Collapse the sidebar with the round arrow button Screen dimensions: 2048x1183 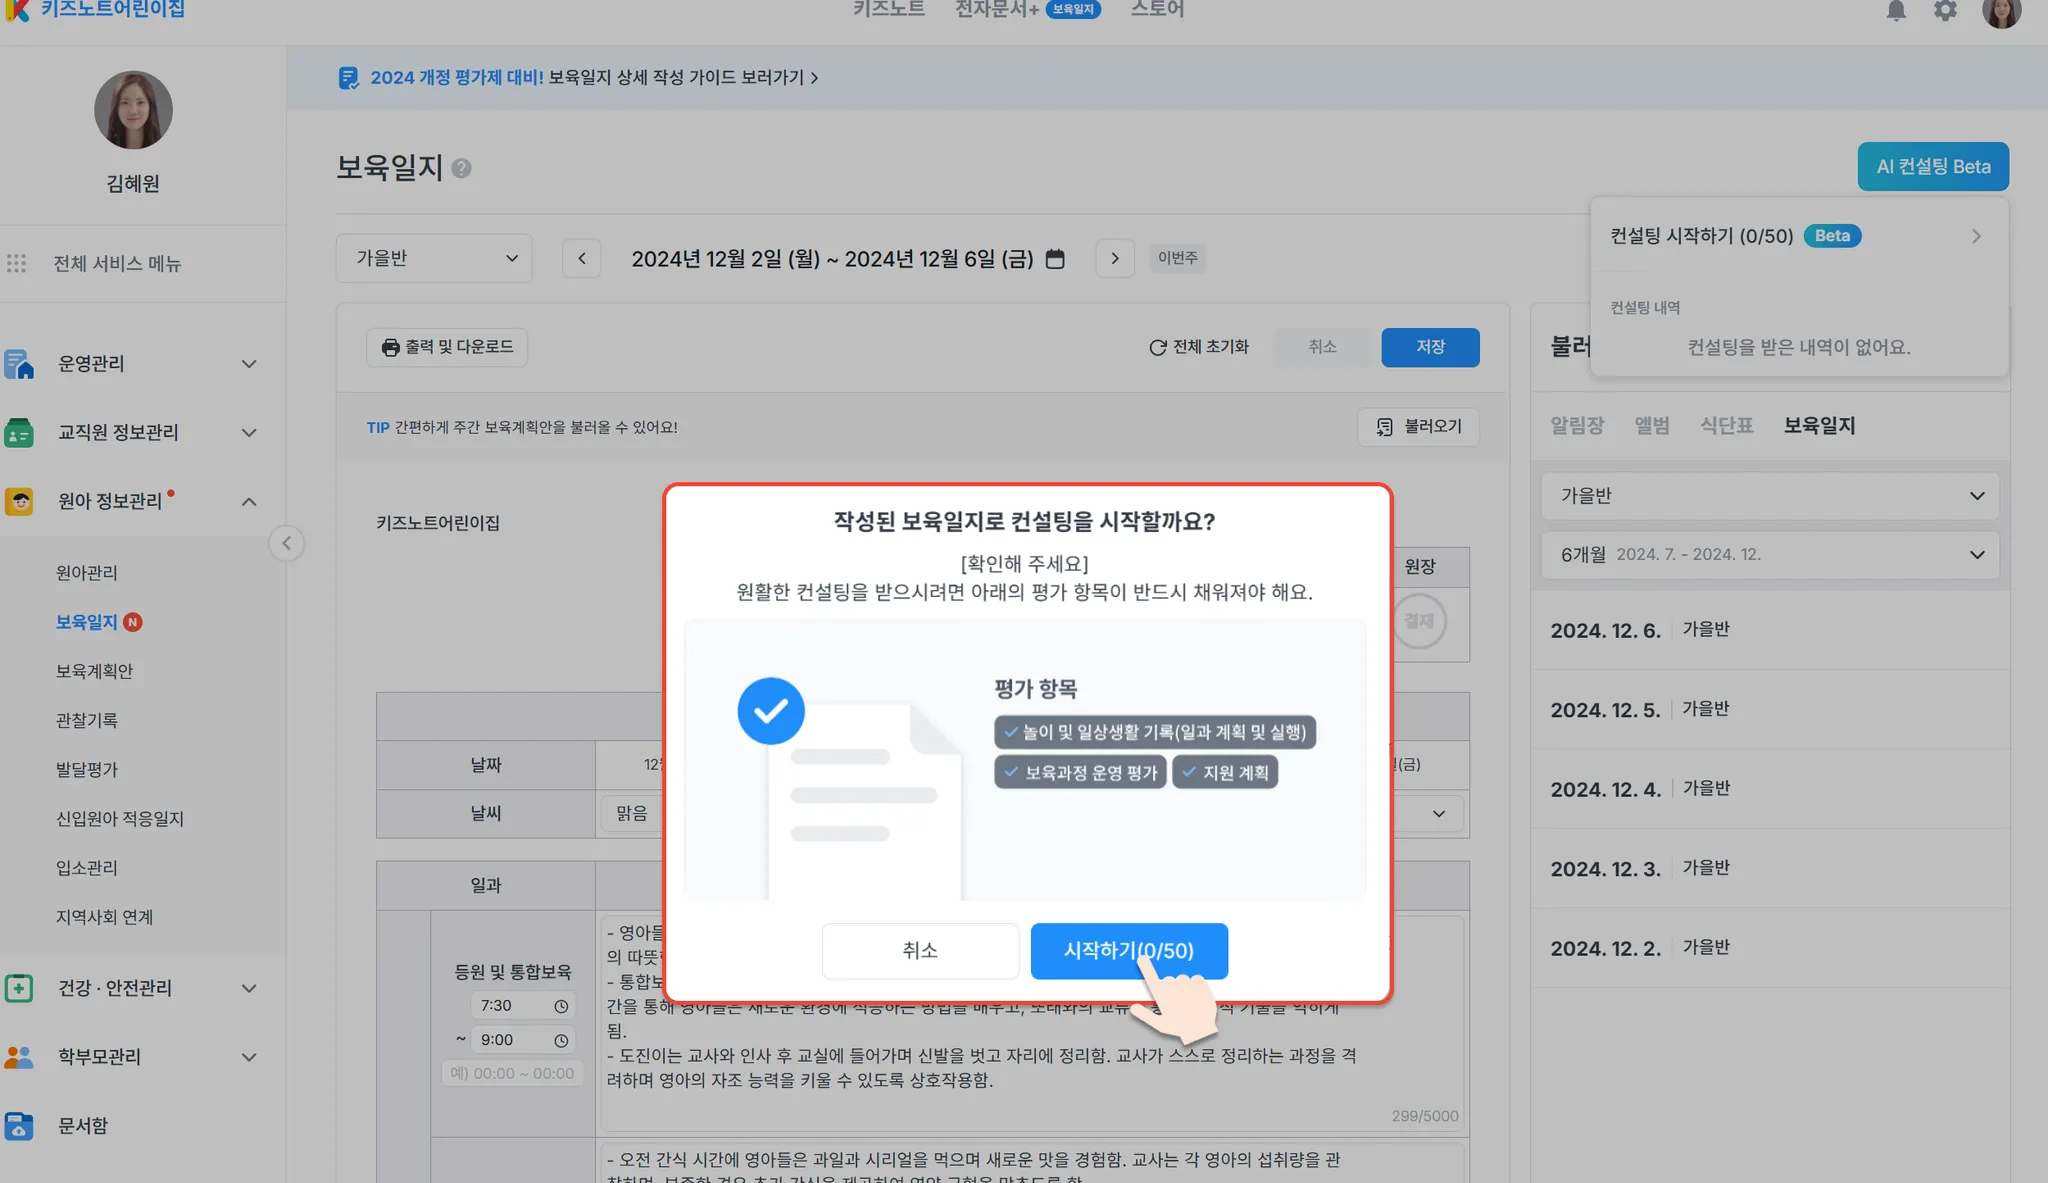[286, 543]
